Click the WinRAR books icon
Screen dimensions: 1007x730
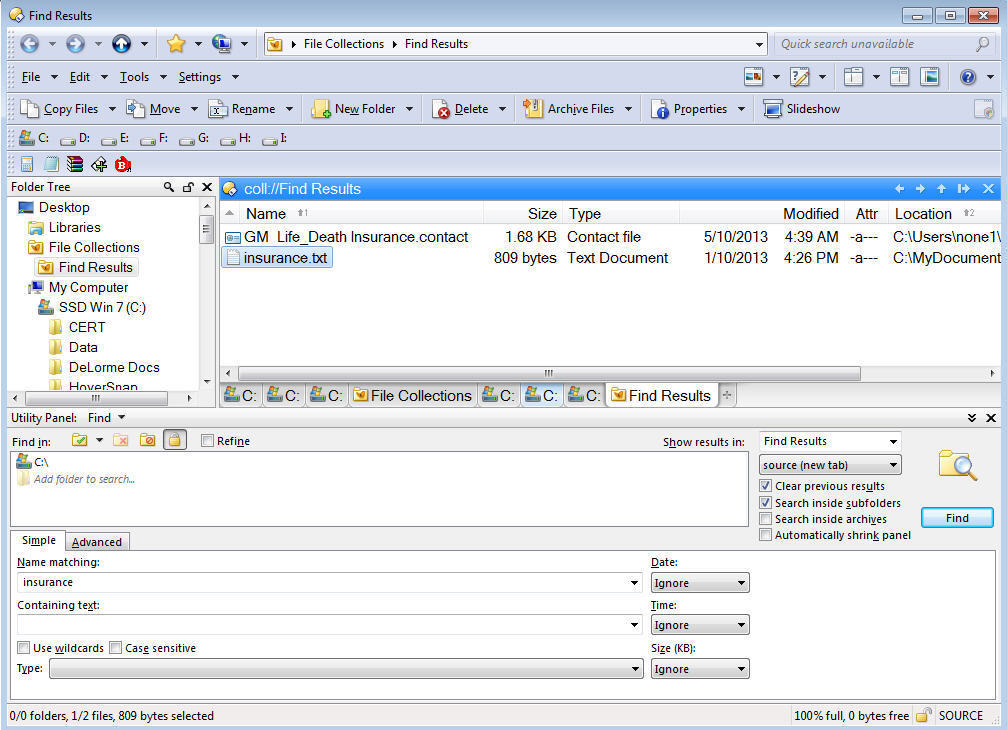[75, 164]
